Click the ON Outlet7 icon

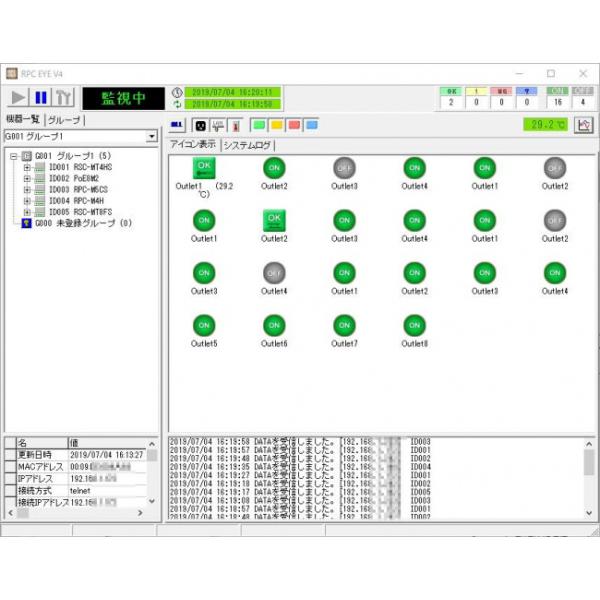coord(344,325)
